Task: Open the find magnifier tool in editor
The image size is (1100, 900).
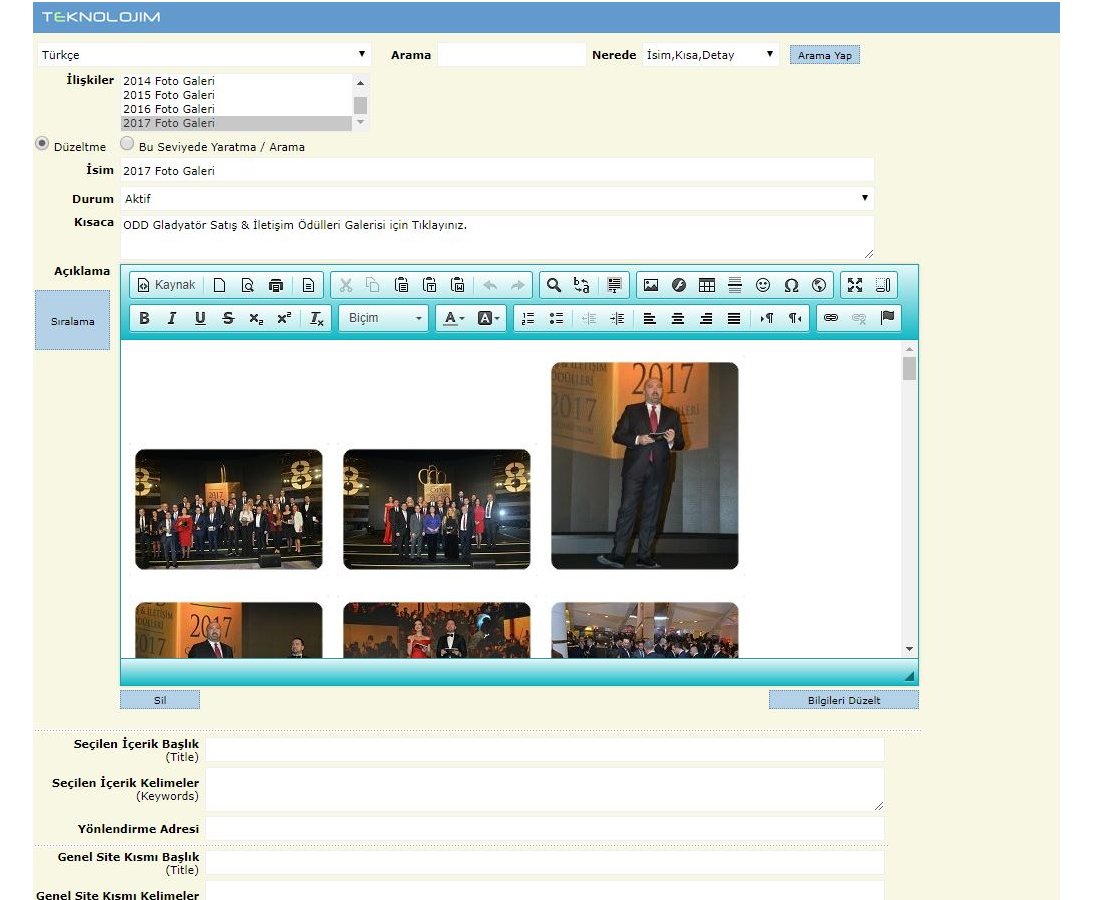Action: [x=553, y=285]
